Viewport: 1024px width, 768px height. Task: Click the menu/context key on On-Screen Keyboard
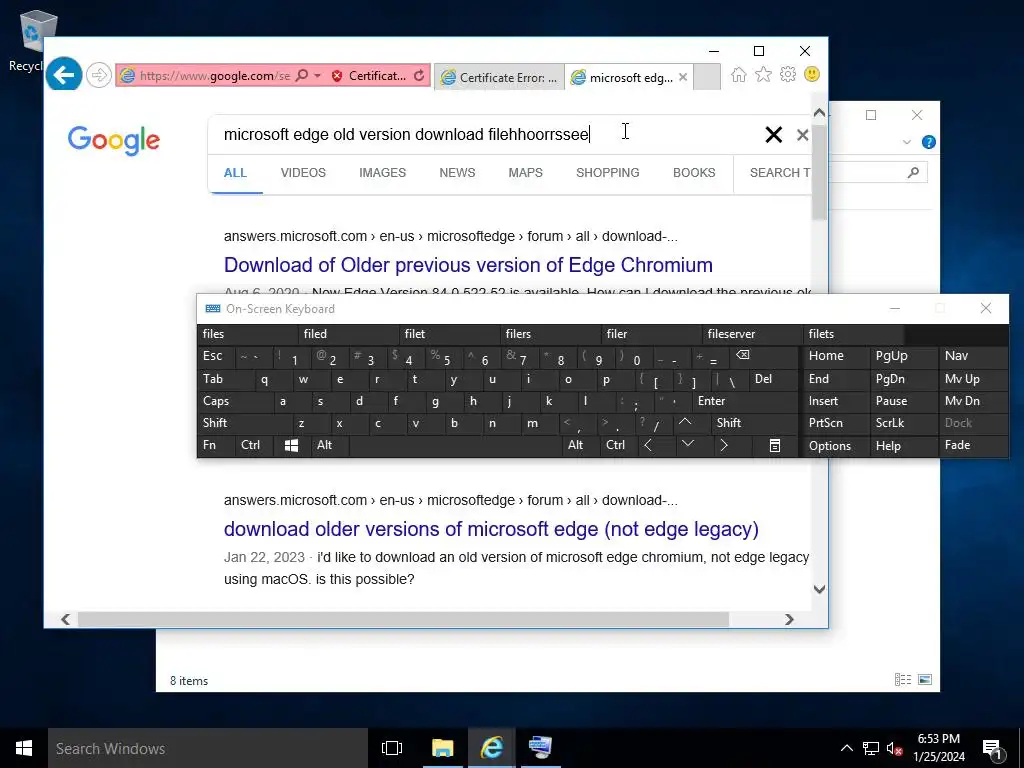click(x=775, y=445)
